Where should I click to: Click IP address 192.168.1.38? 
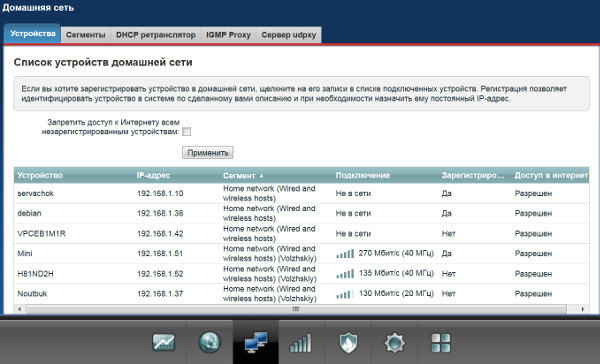tap(160, 213)
